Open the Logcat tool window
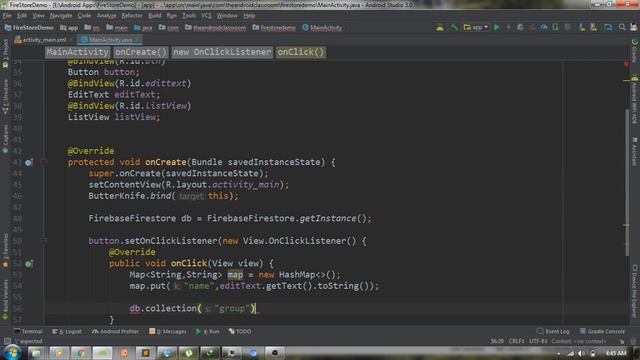The height and width of the screenshot is (360, 640). [67, 331]
